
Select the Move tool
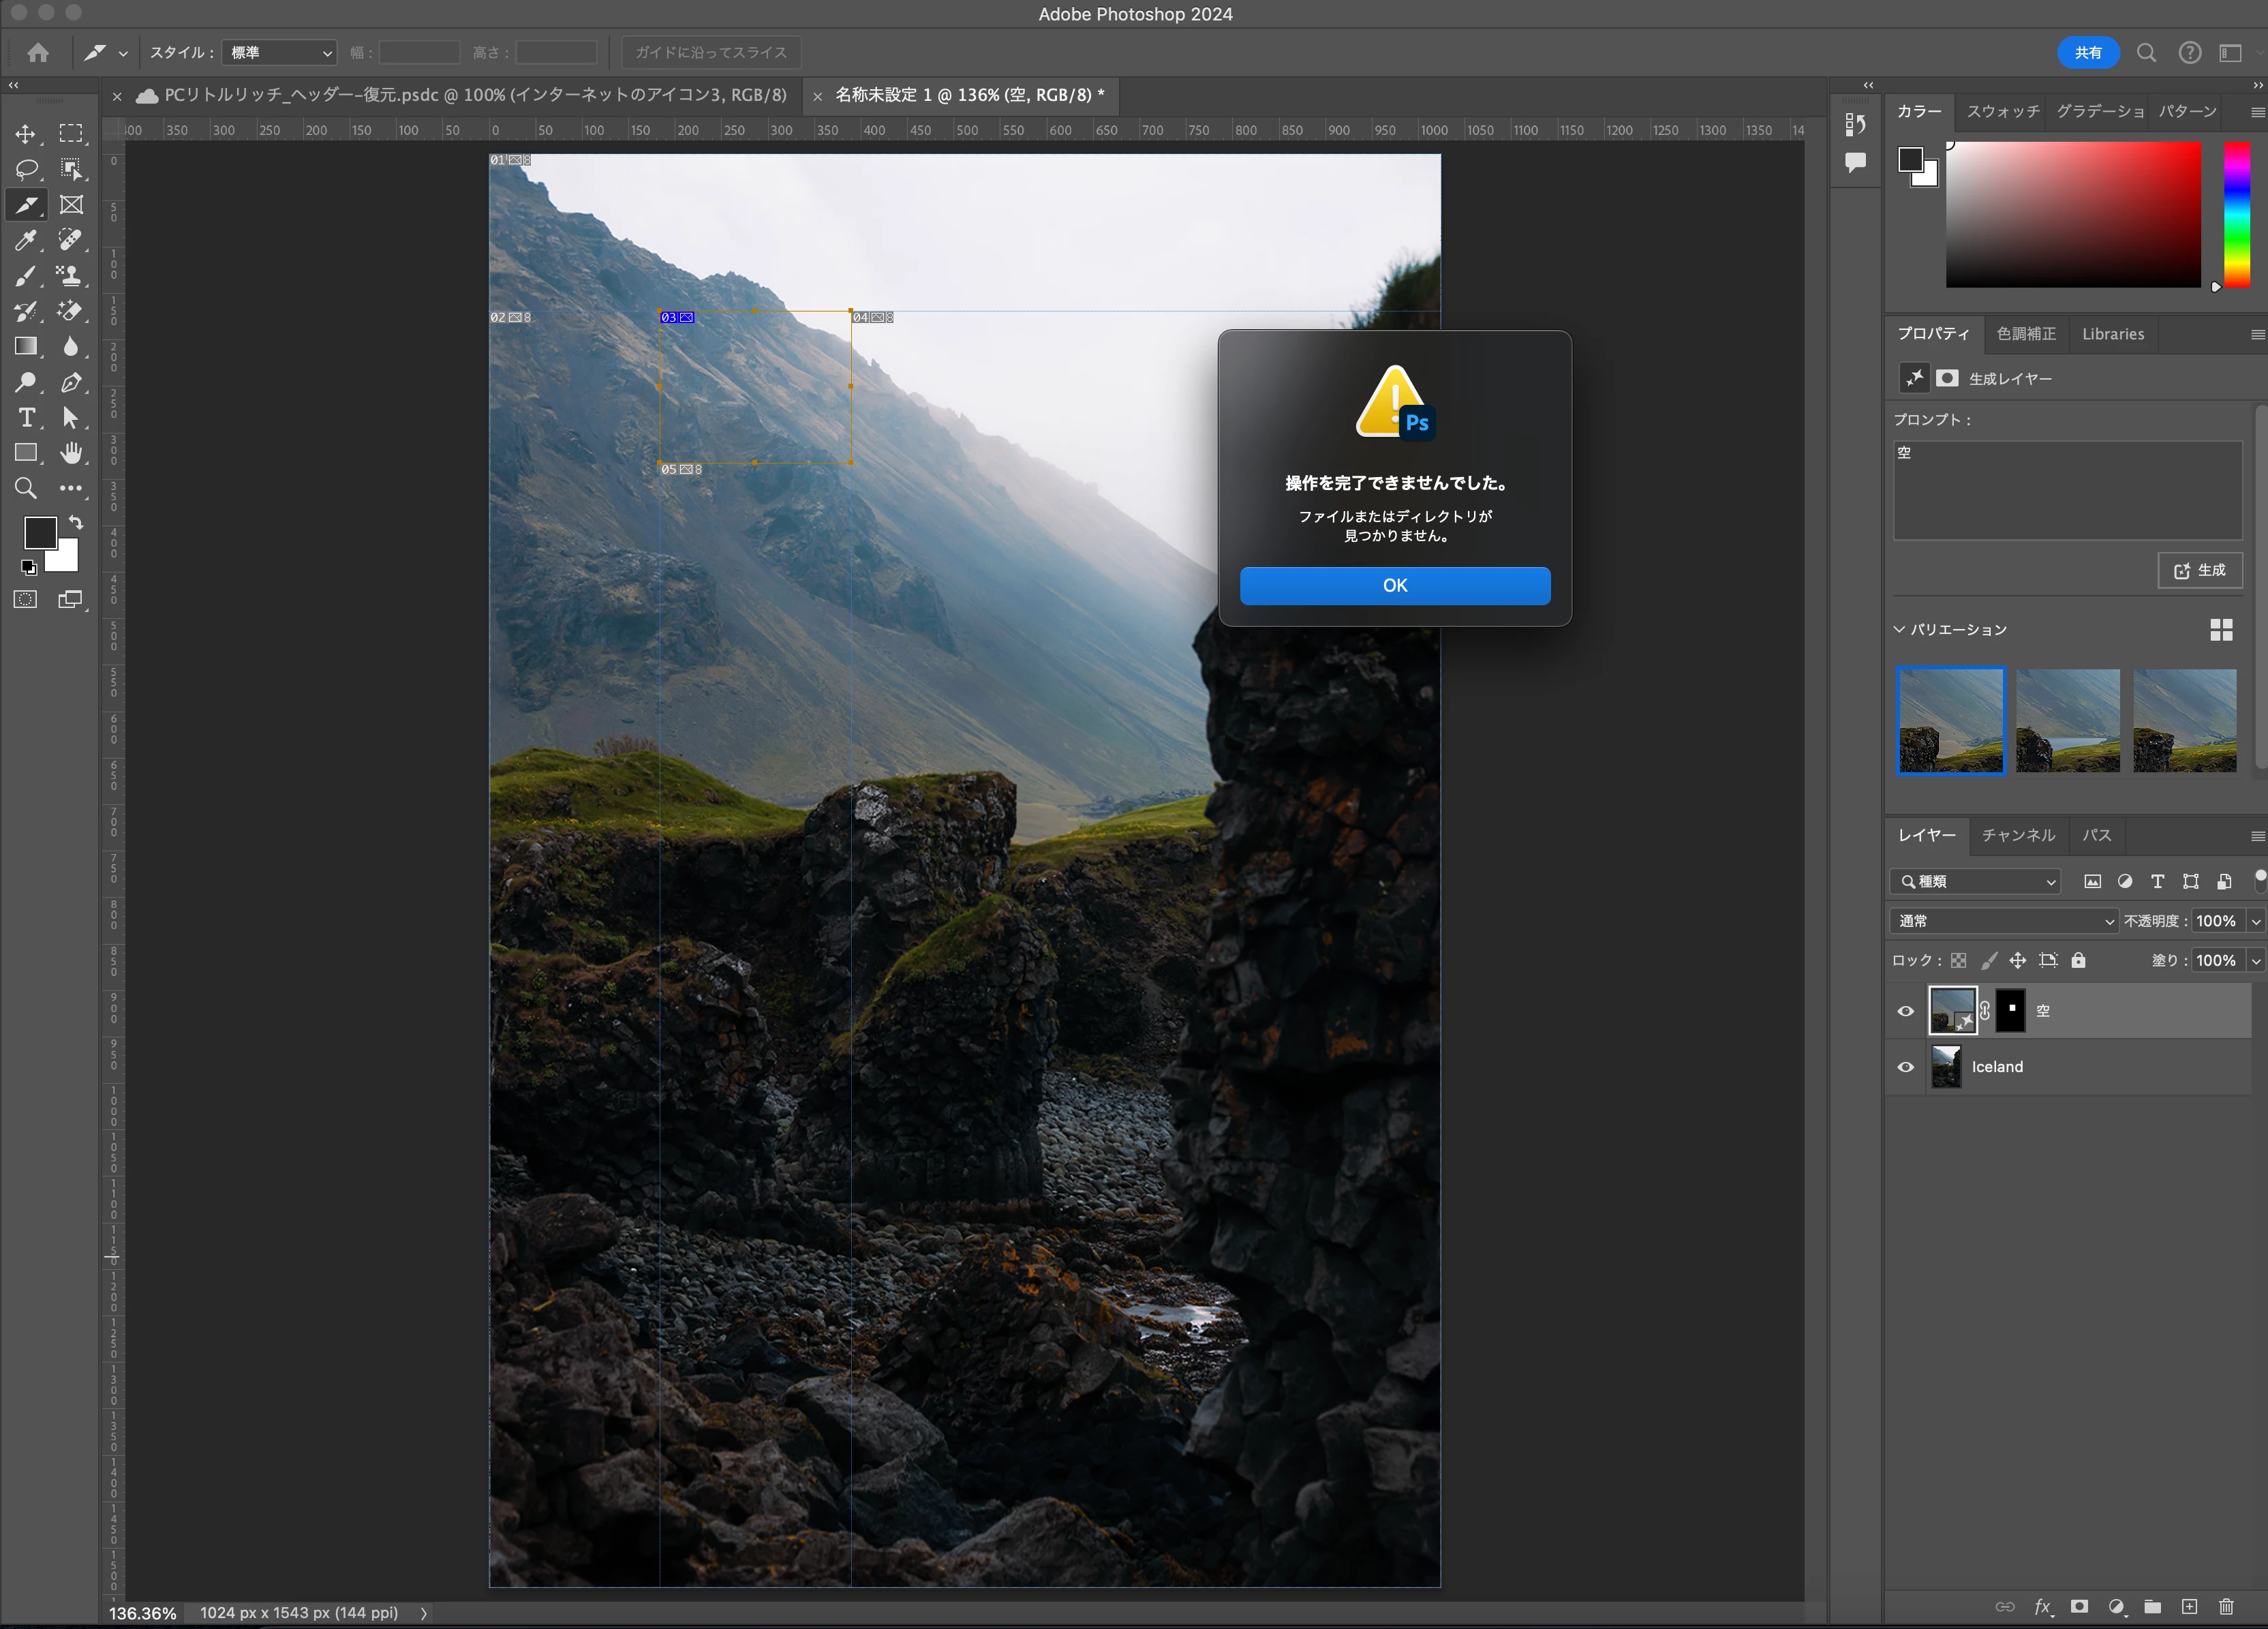26,133
